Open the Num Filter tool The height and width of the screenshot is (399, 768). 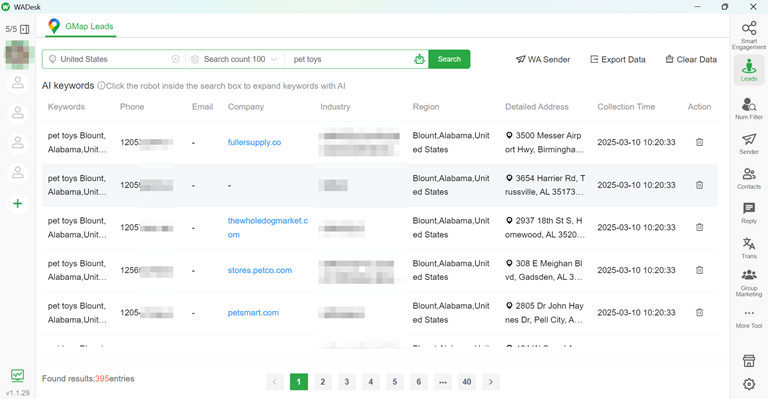pos(748,108)
